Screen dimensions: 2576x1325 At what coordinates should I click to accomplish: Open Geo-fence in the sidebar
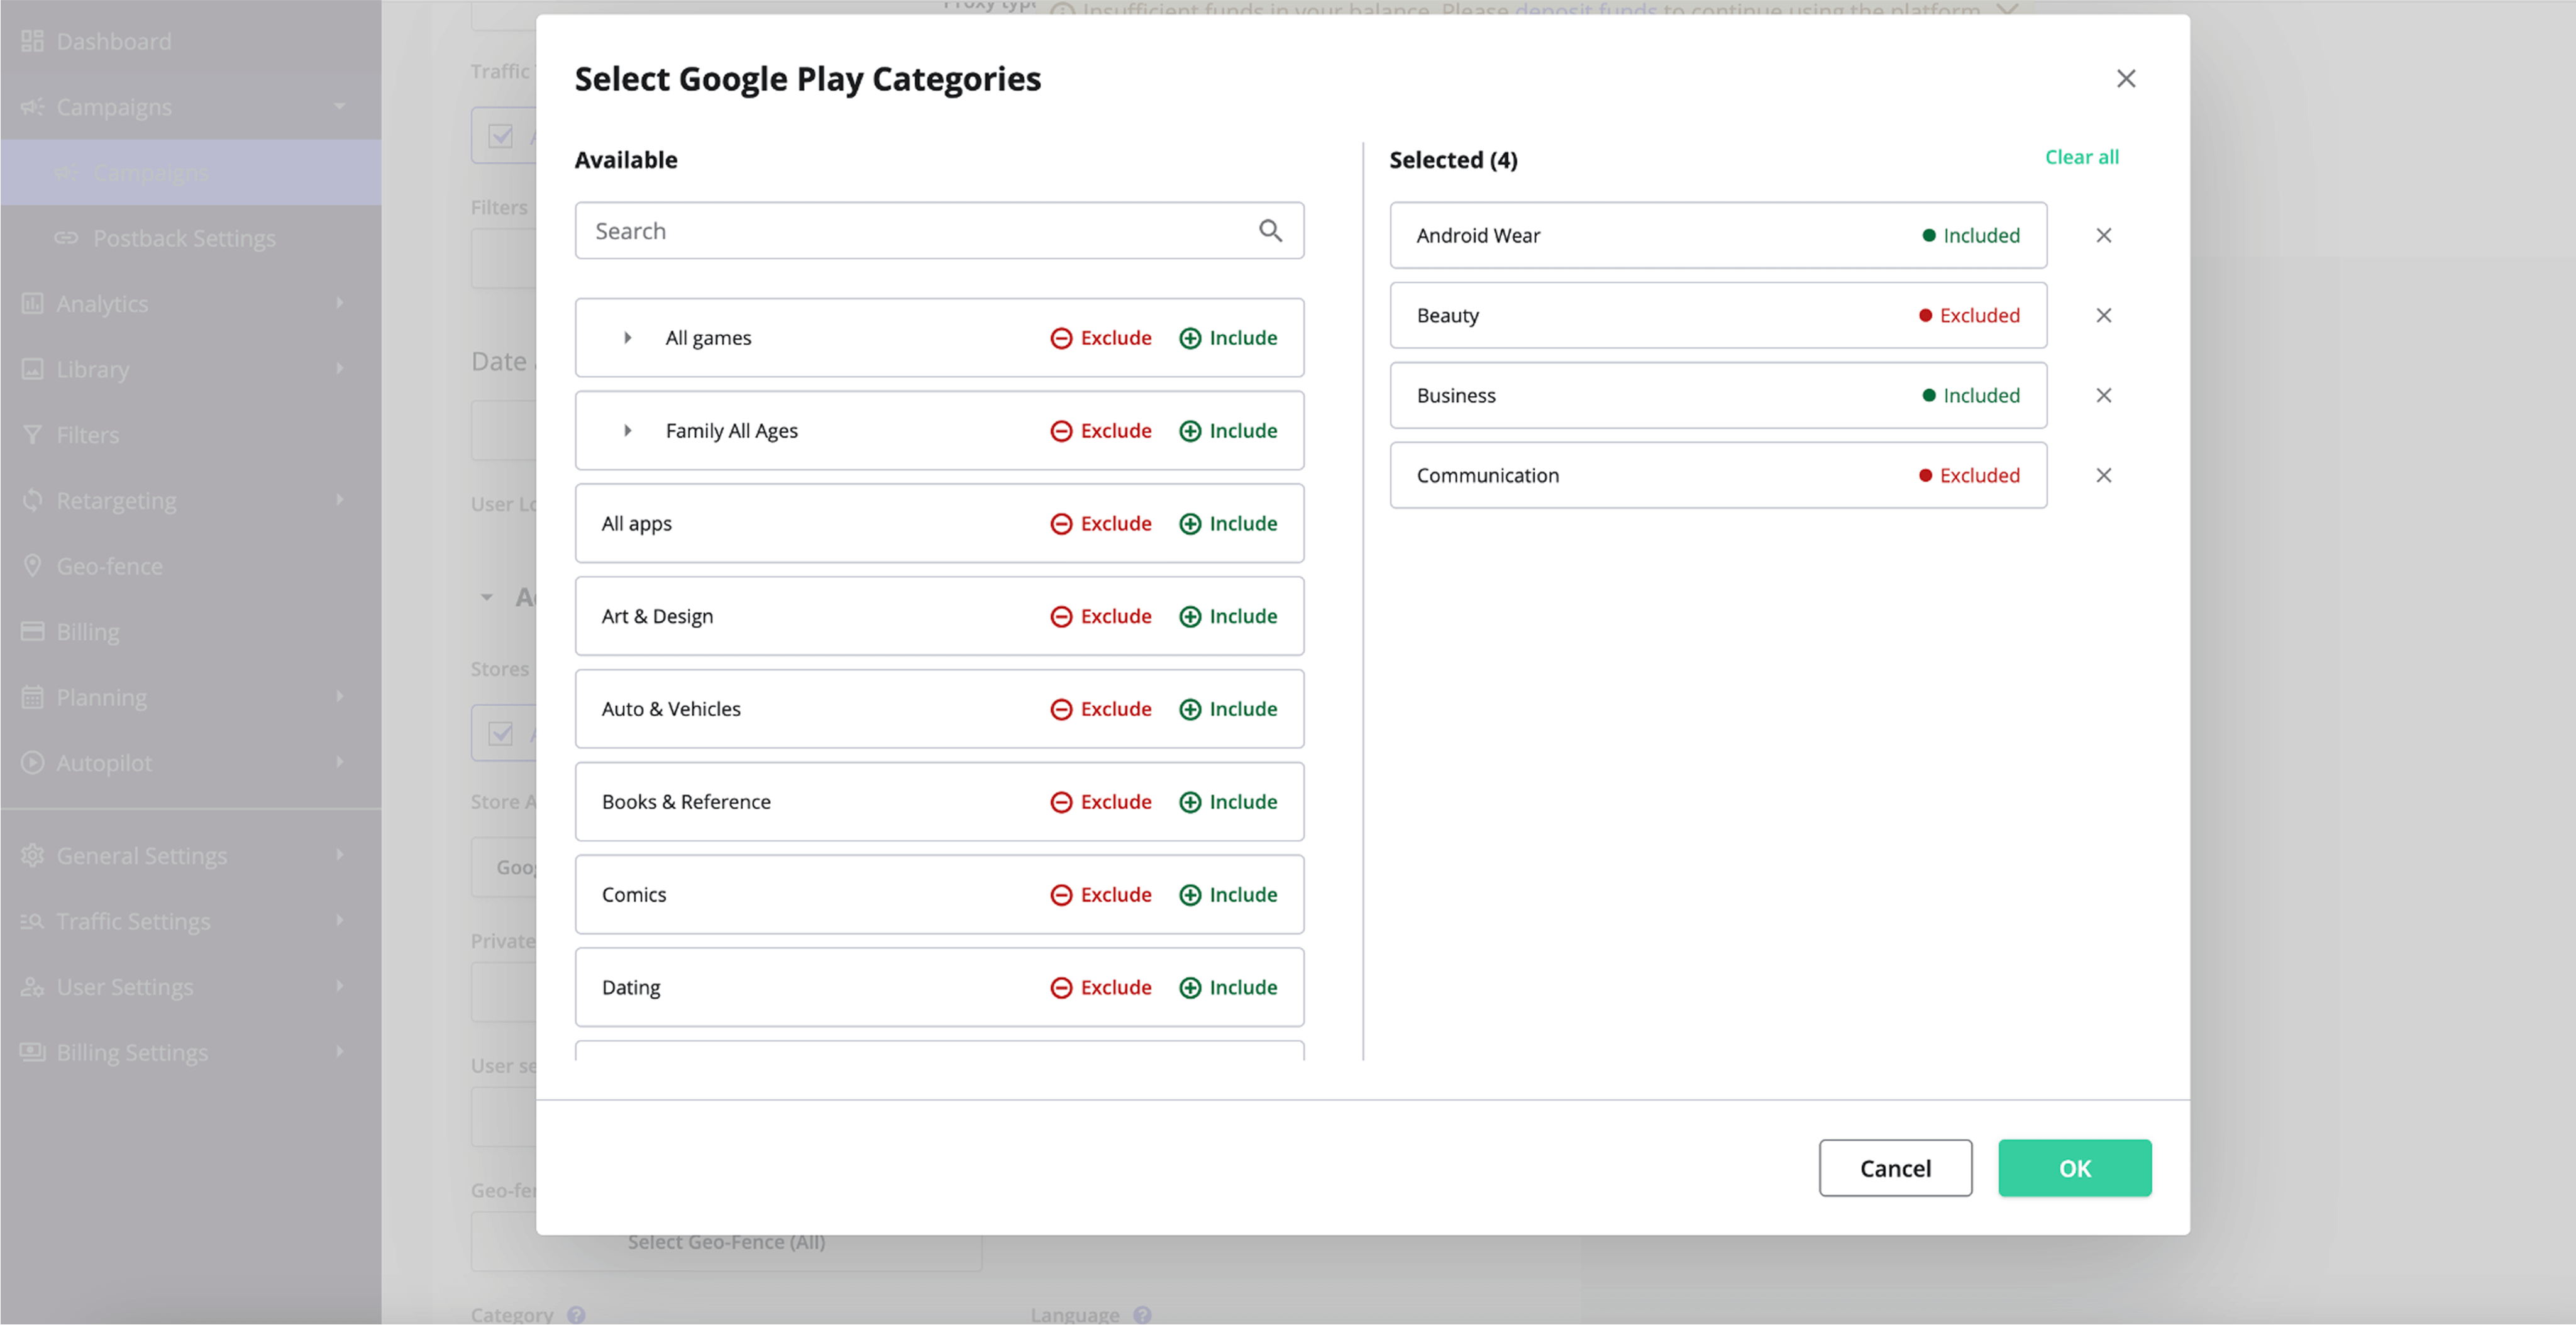pyautogui.click(x=190, y=566)
